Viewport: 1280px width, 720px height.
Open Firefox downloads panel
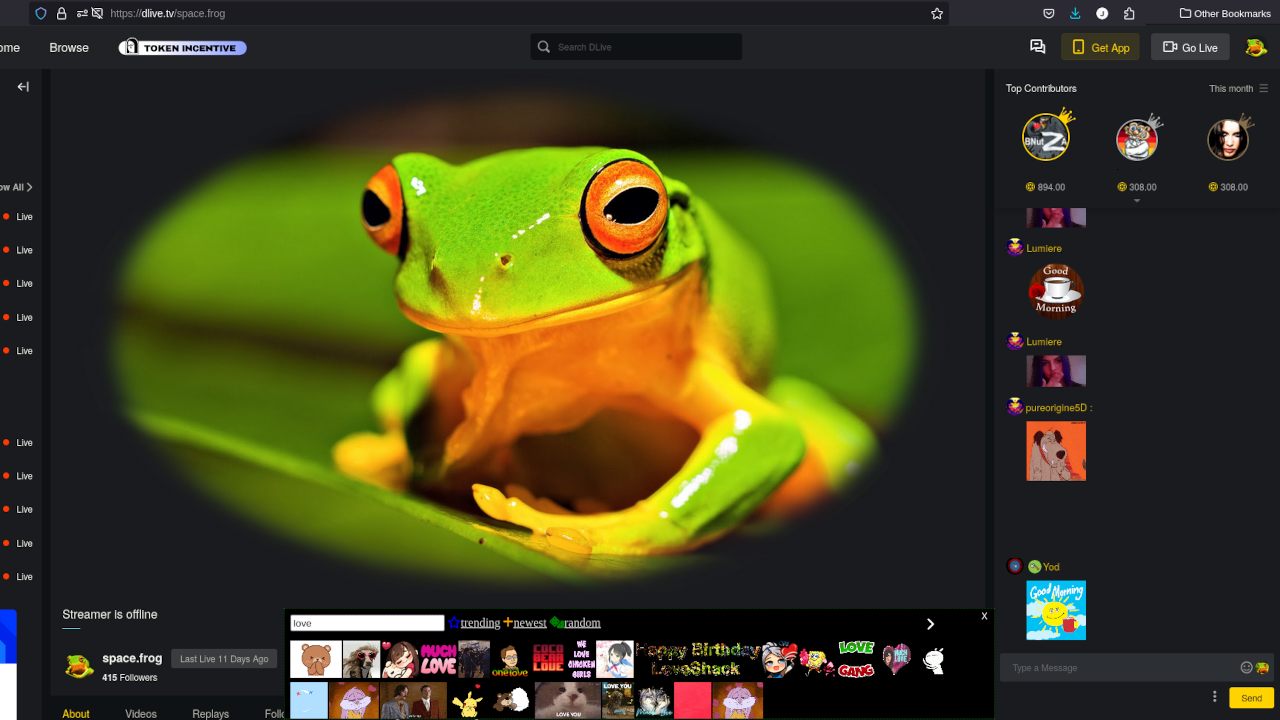pos(1075,14)
